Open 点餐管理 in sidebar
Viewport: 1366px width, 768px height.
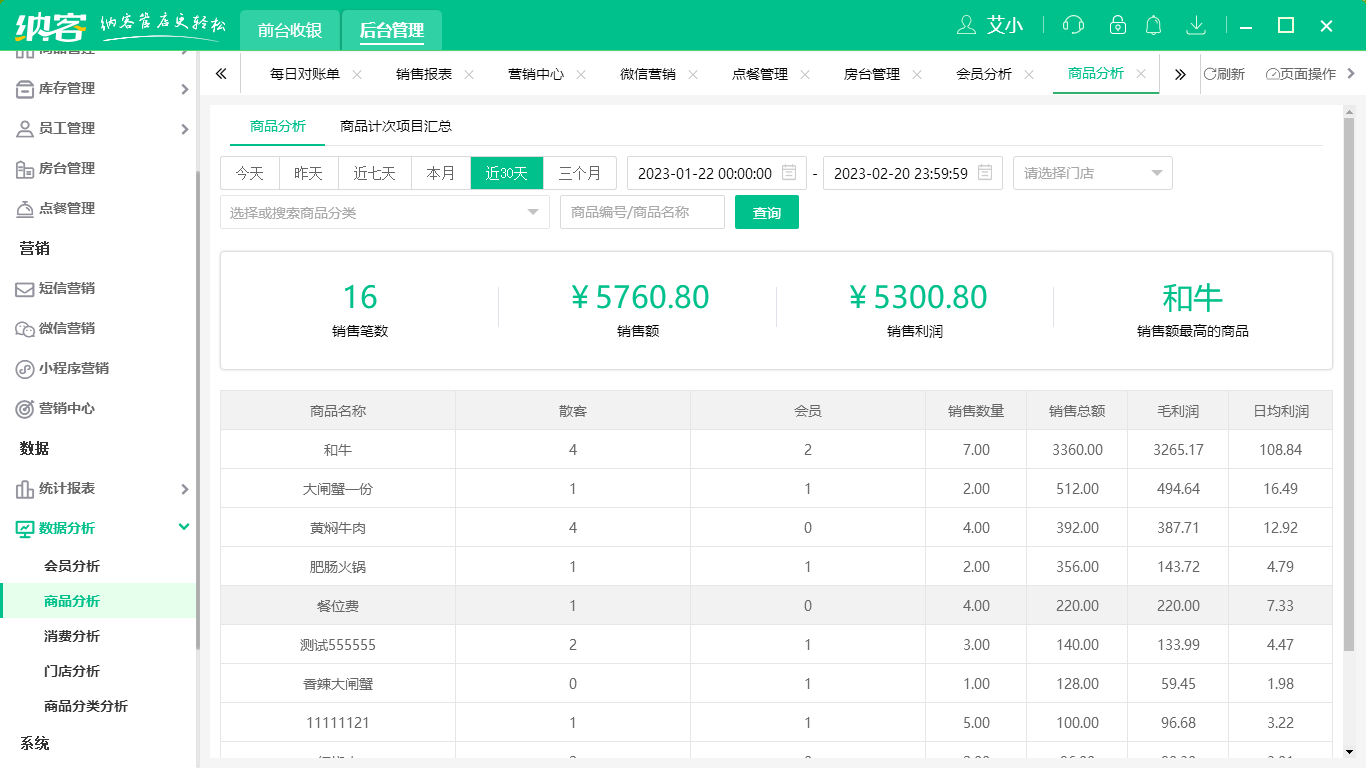point(67,208)
